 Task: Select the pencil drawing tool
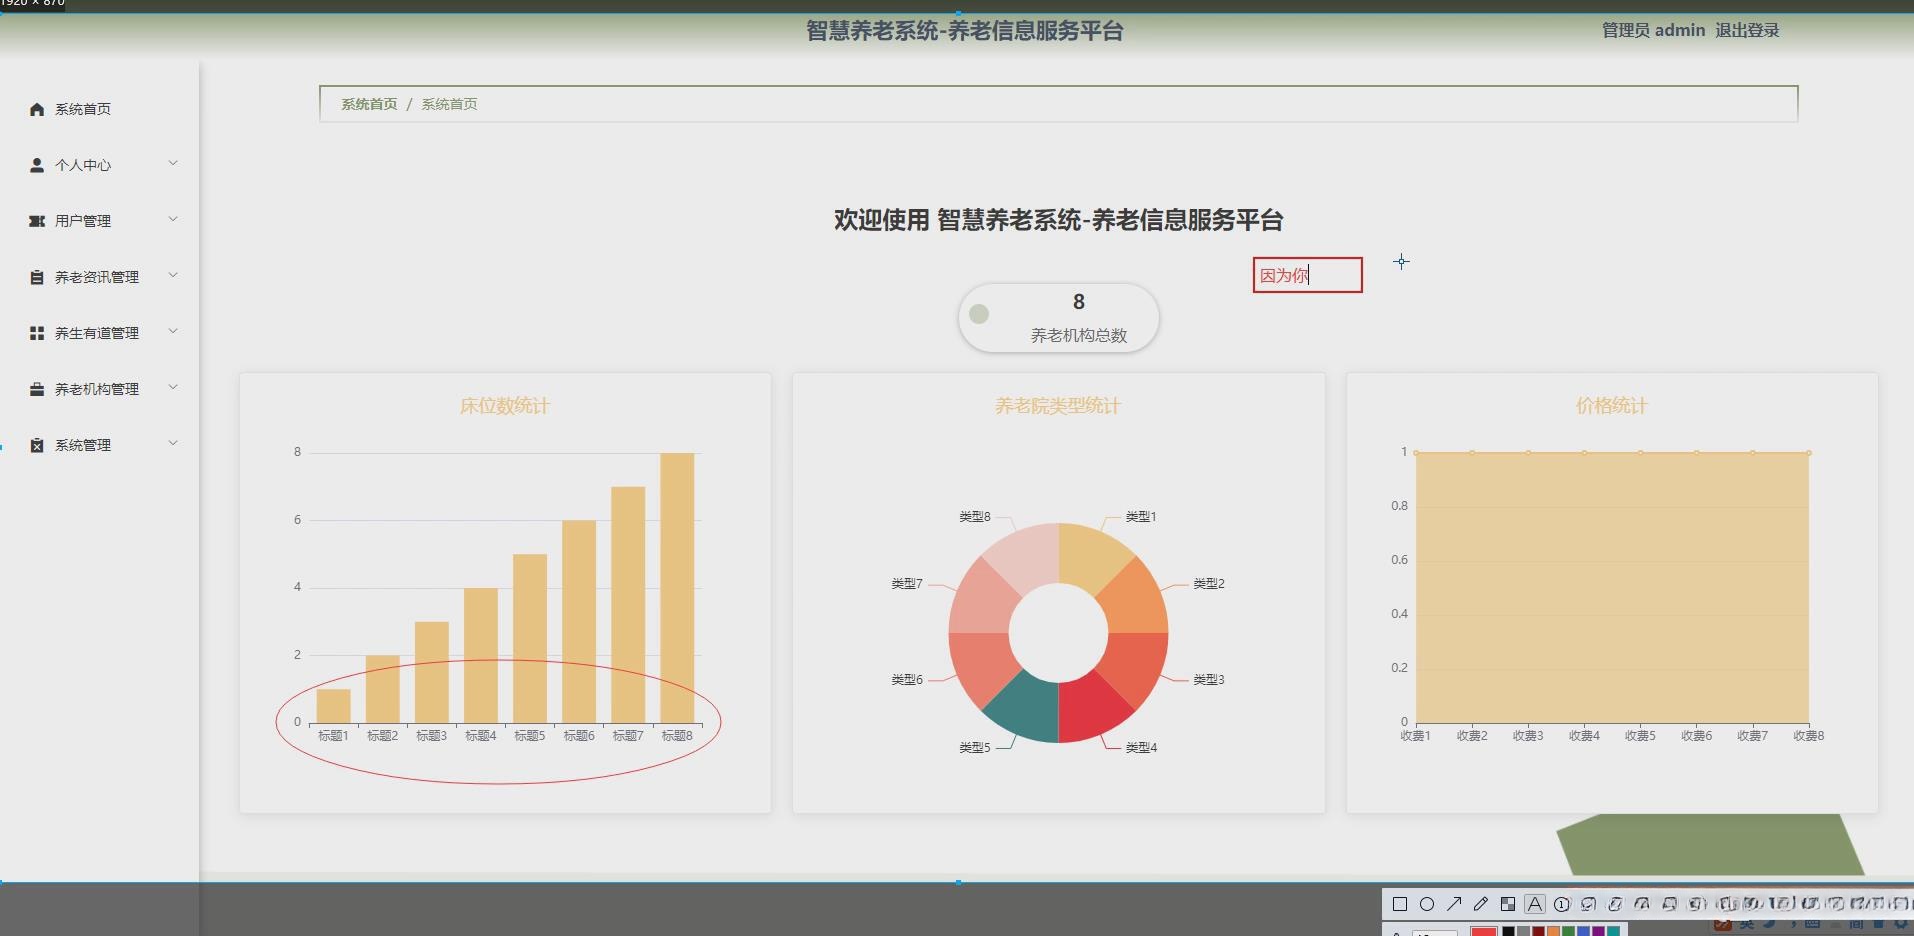pos(1481,904)
